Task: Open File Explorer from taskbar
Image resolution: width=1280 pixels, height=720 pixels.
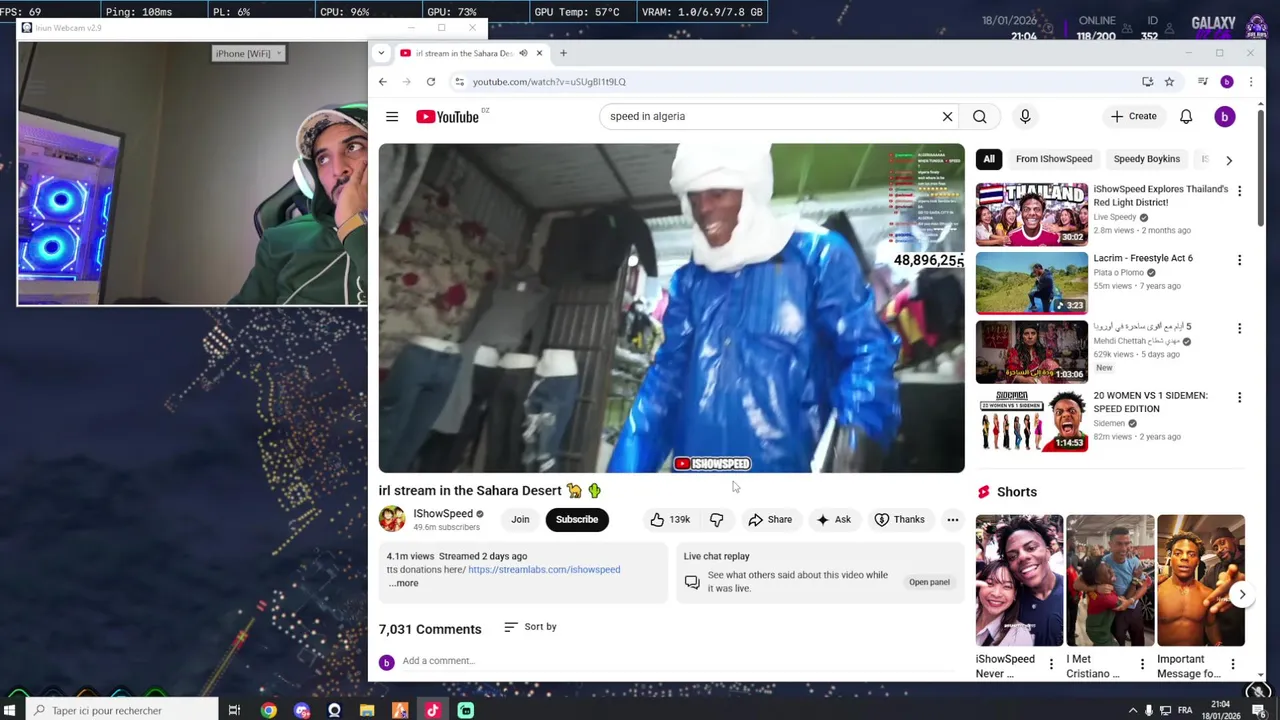Action: point(367,710)
